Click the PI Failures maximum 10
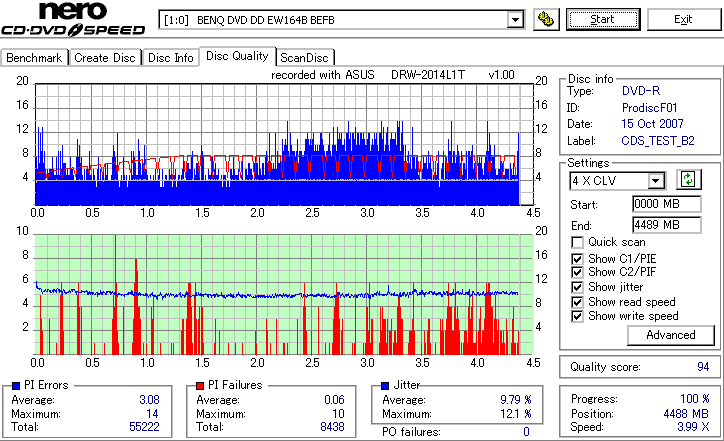Viewport: 724px width, 441px height. tap(338, 414)
